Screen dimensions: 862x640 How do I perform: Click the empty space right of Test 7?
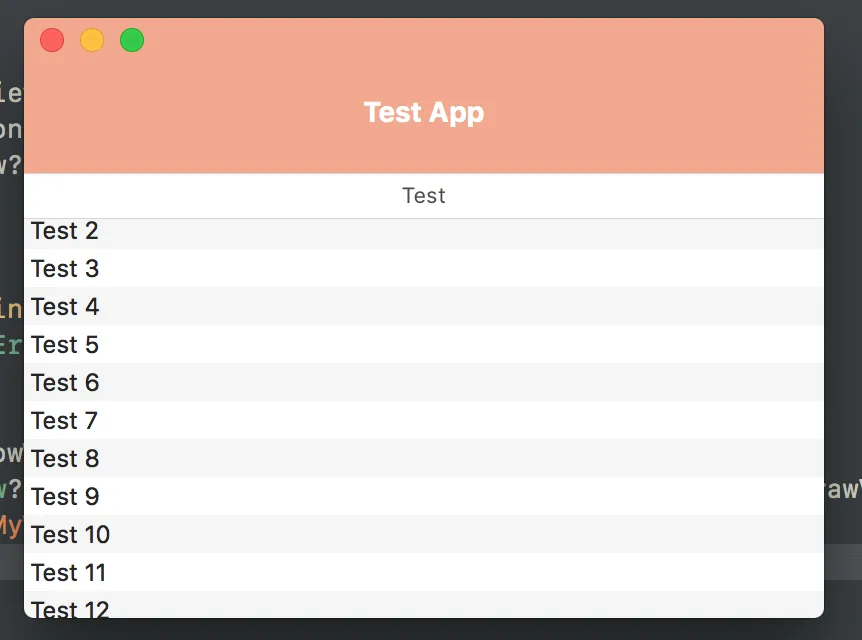[500, 421]
